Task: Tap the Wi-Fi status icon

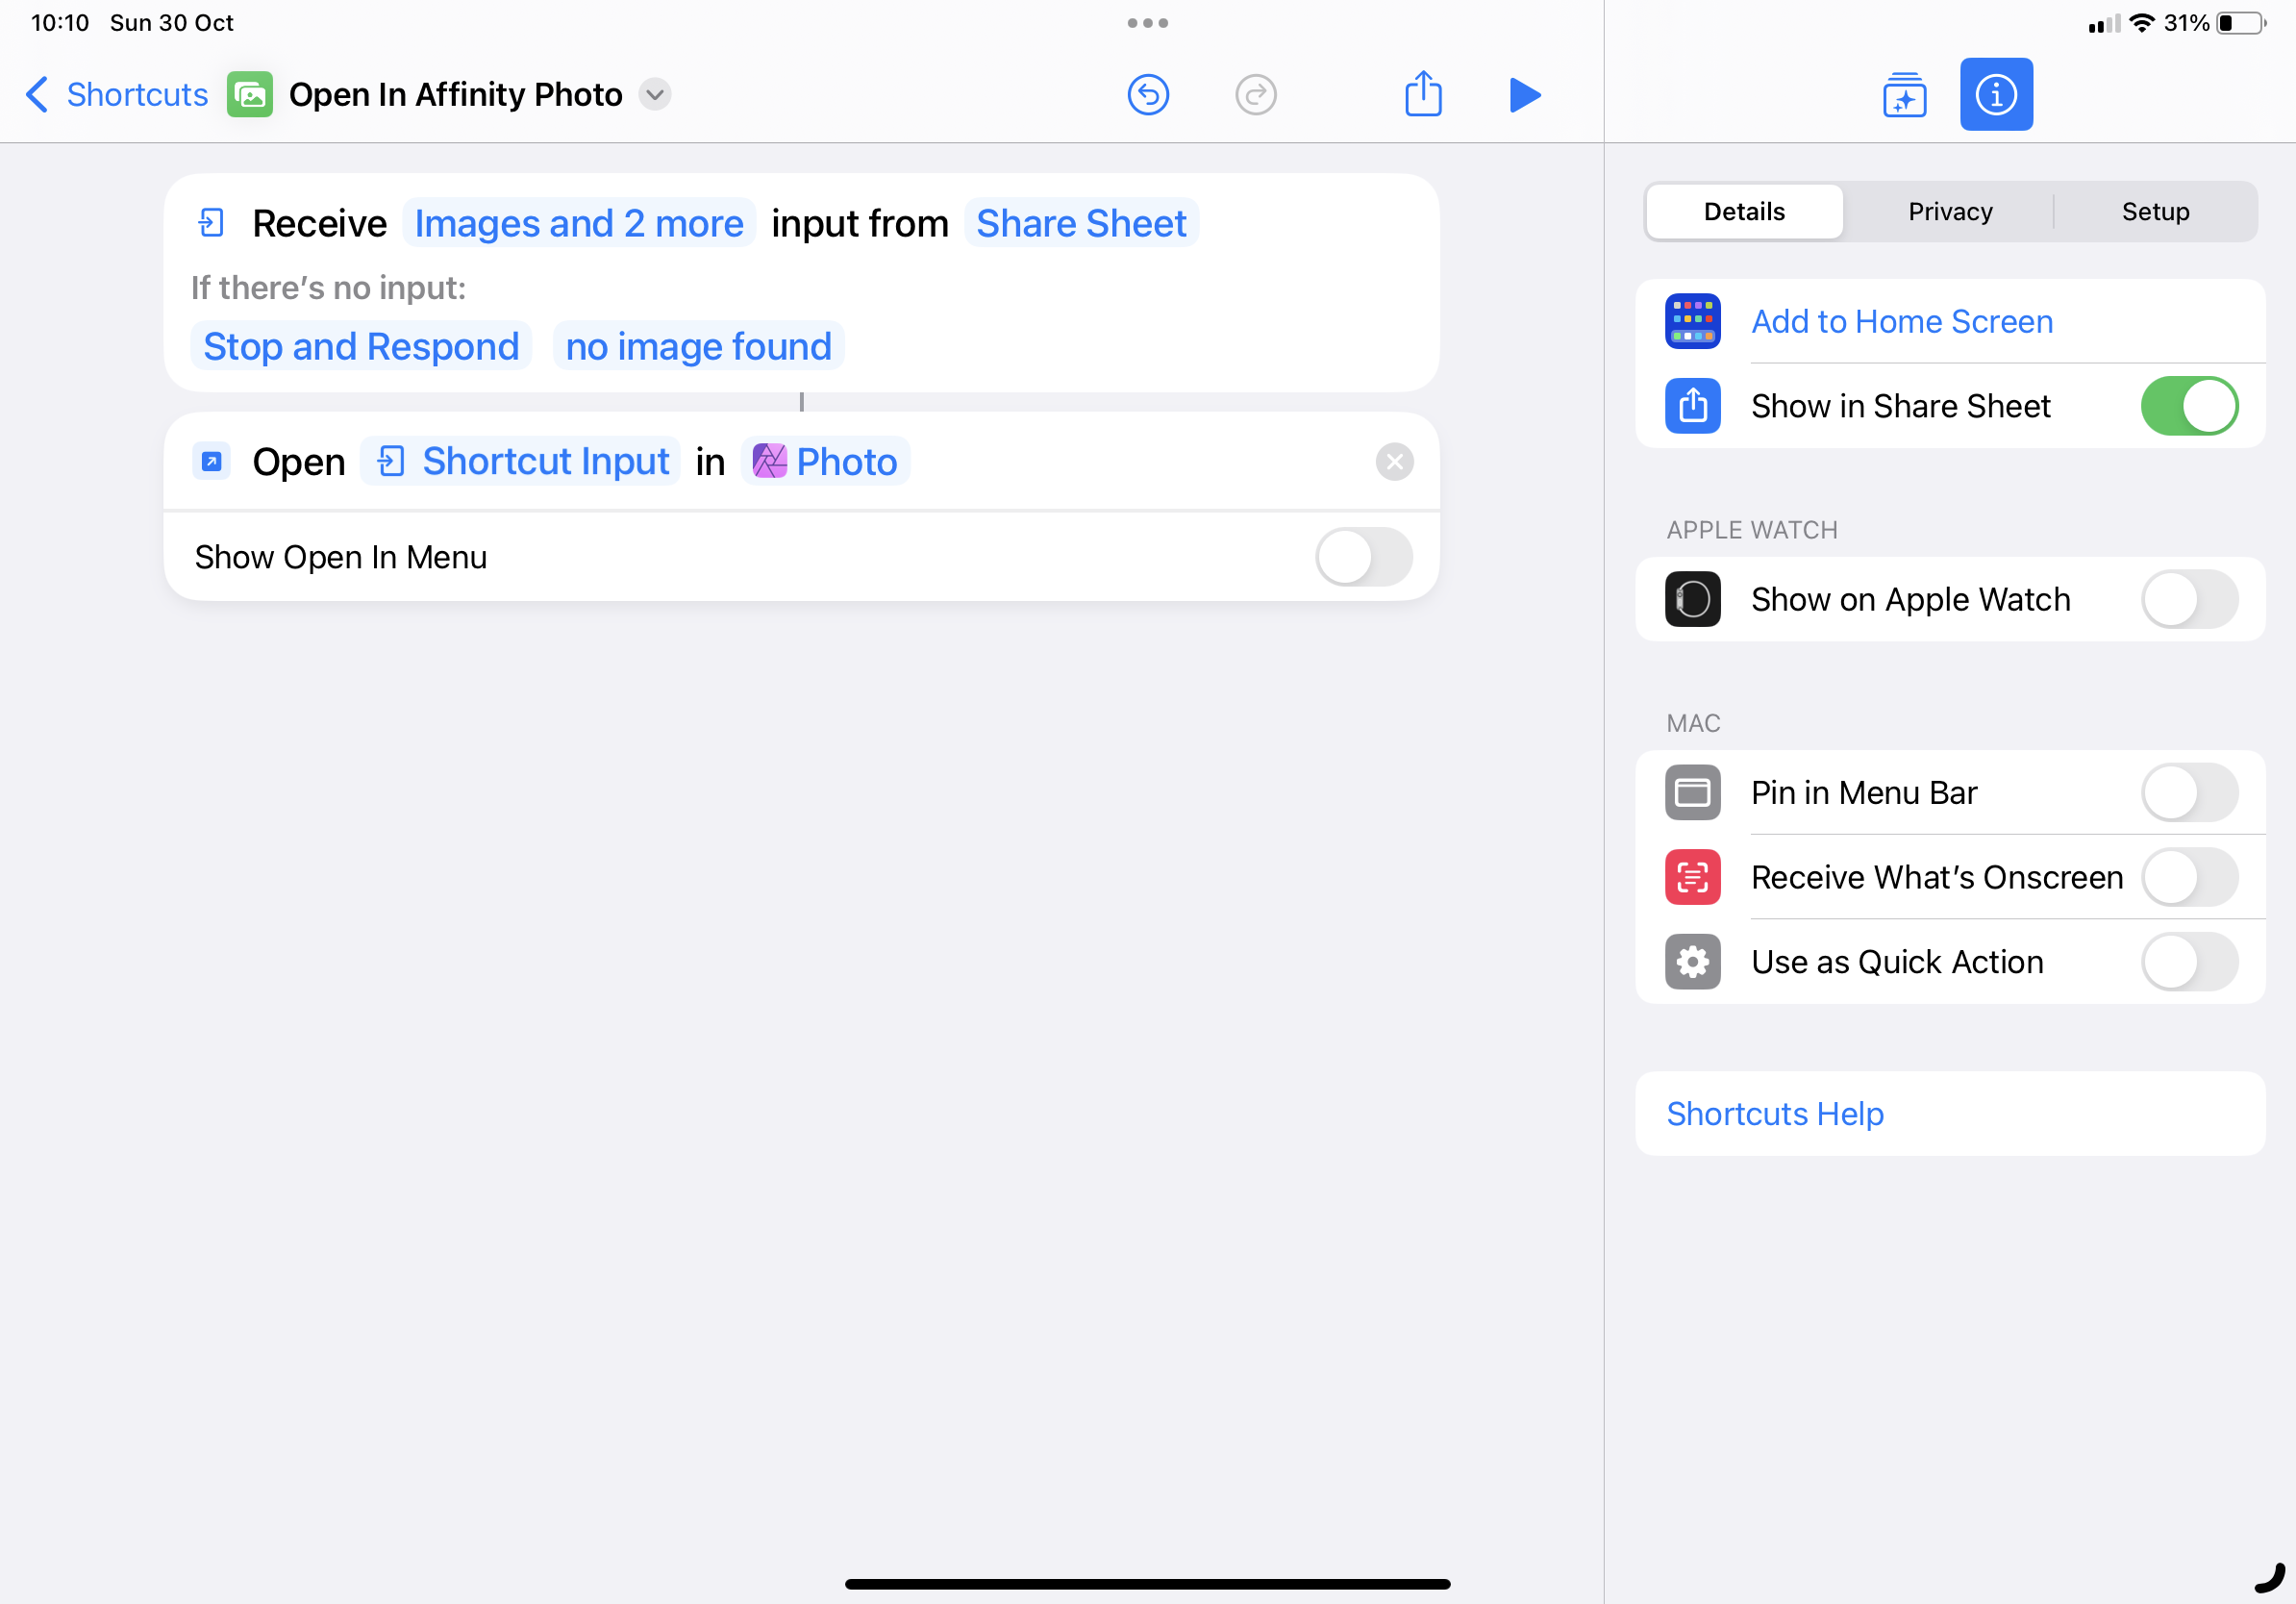Action: [2140, 22]
